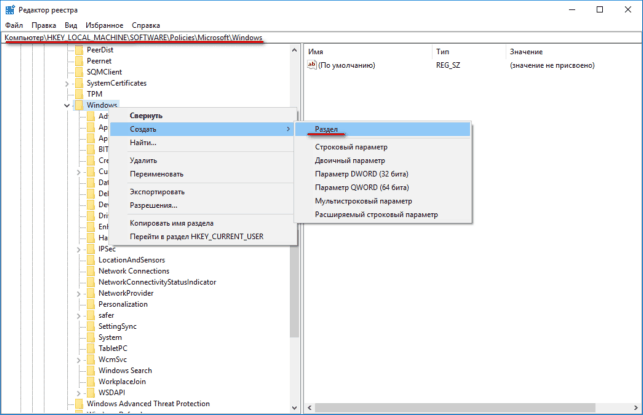Choose Расширяемый строковый параметр
The width and height of the screenshot is (643, 415).
pyautogui.click(x=383, y=214)
